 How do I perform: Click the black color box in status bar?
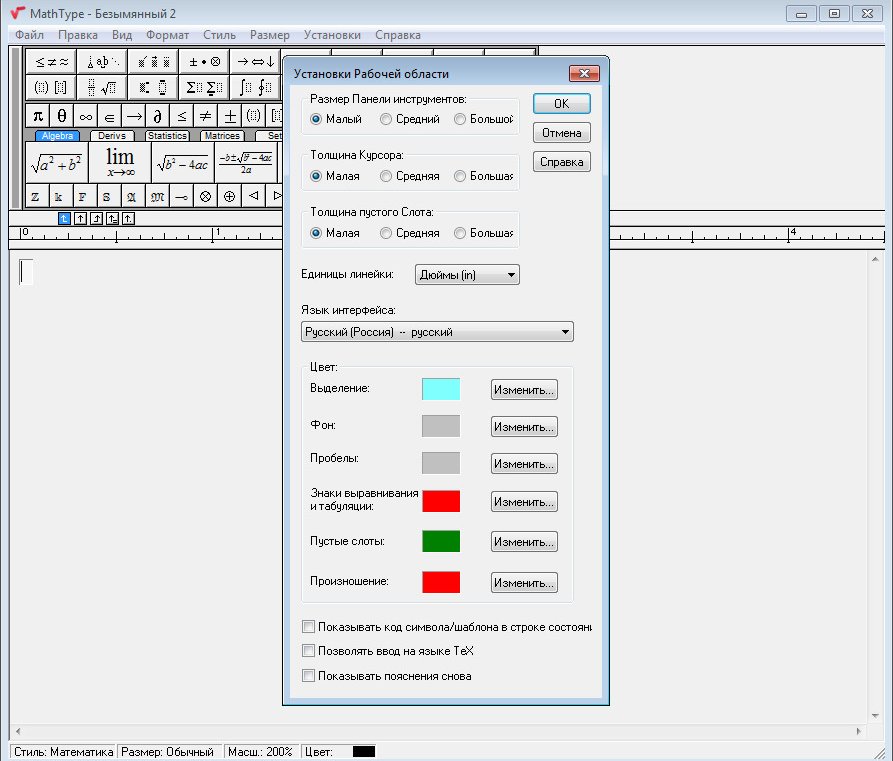click(364, 751)
